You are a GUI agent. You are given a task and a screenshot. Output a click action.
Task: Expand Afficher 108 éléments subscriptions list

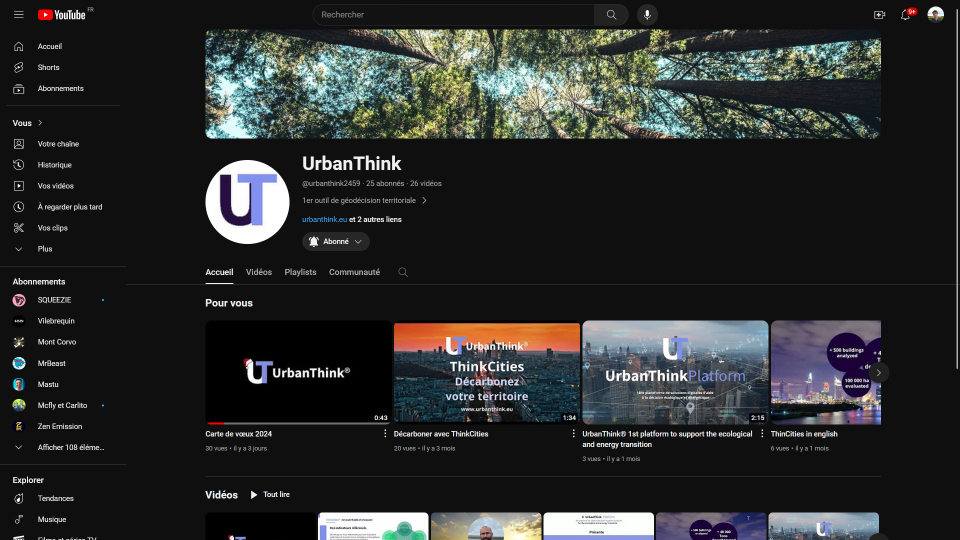pos(70,447)
